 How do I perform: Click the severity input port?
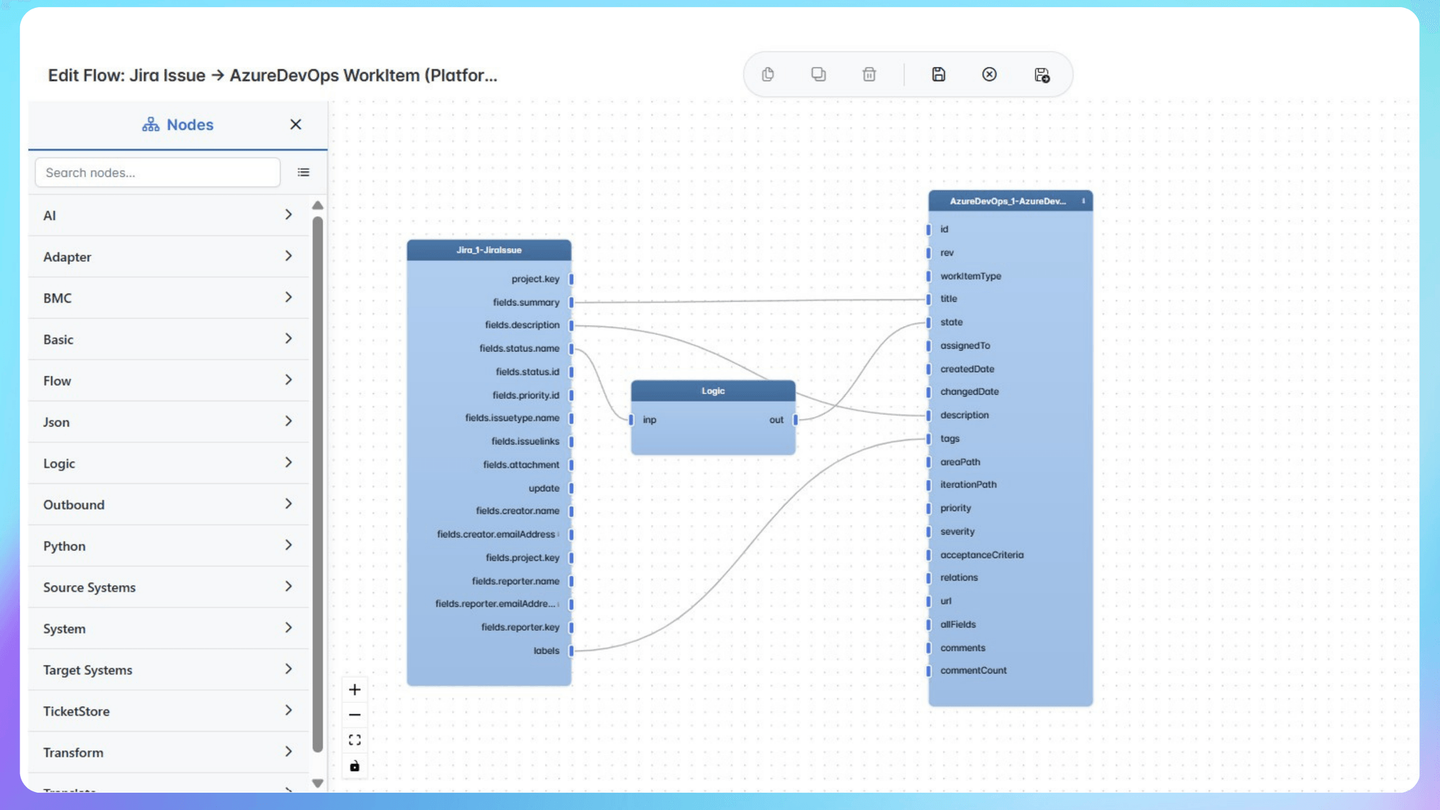pyautogui.click(x=929, y=532)
